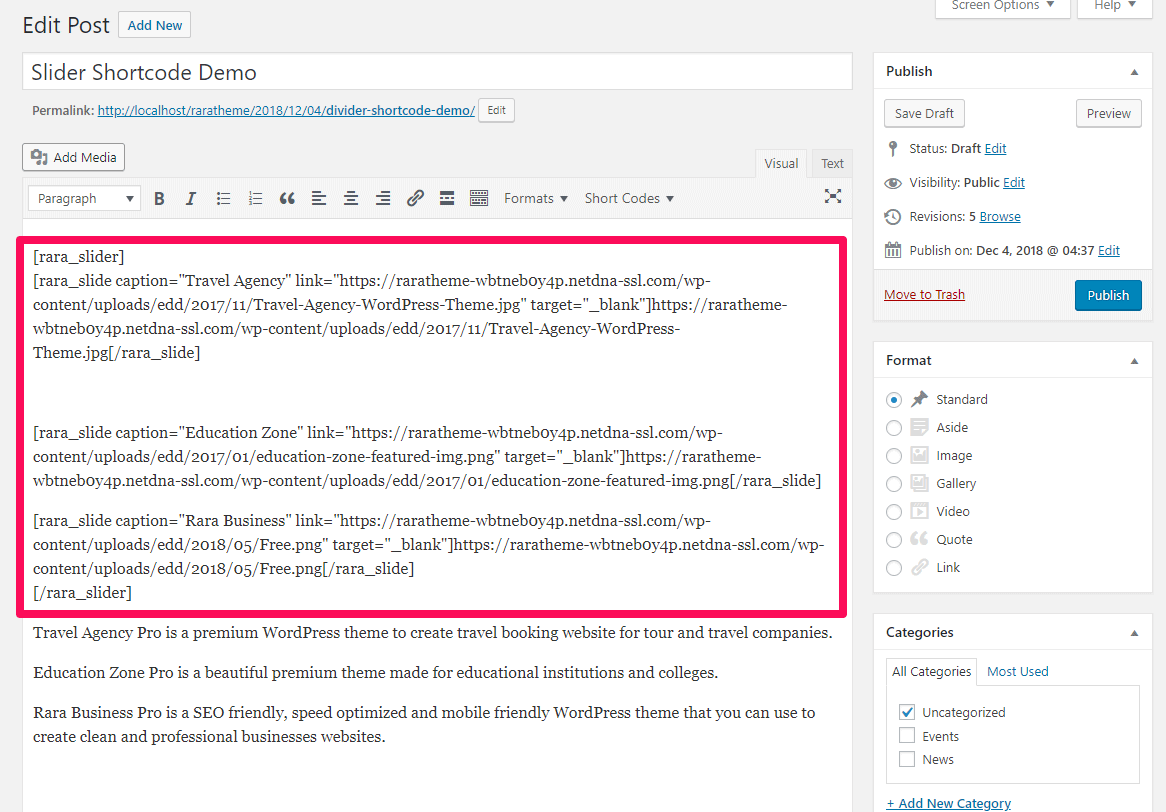1166x812 pixels.
Task: Apply blockquote formatting
Action: [287, 198]
